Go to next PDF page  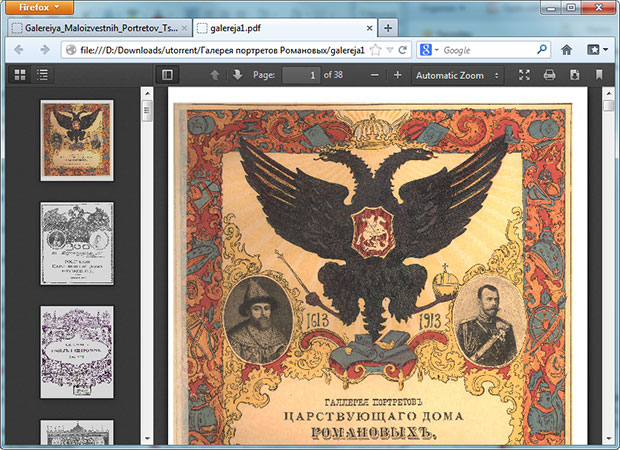237,75
